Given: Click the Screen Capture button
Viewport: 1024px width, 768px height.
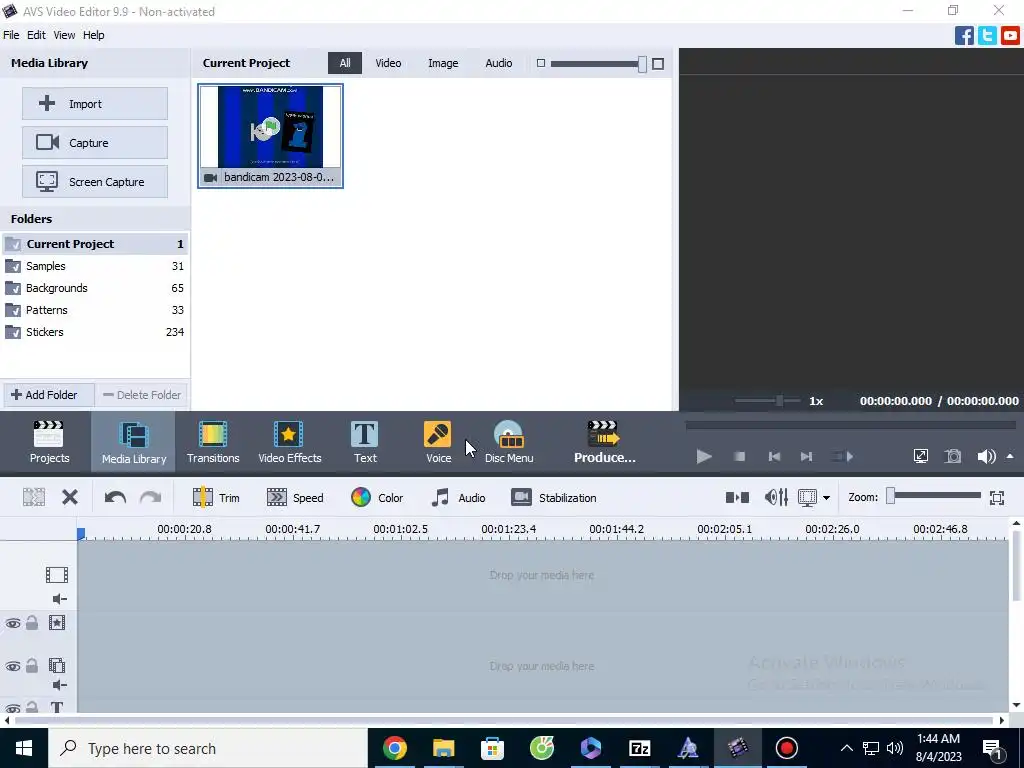Looking at the screenshot, I should click(95, 182).
